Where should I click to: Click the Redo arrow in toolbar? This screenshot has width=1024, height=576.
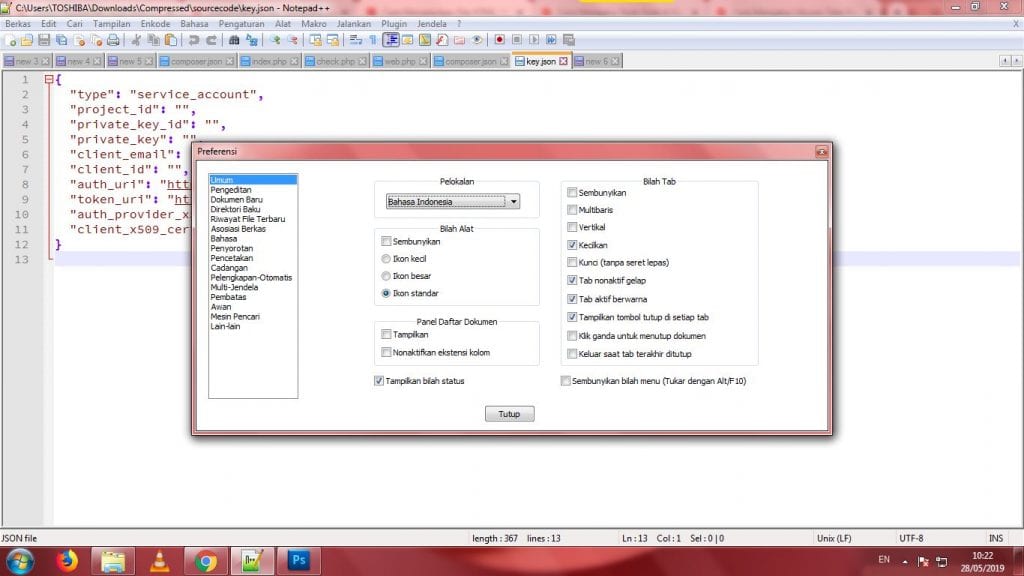click(212, 40)
